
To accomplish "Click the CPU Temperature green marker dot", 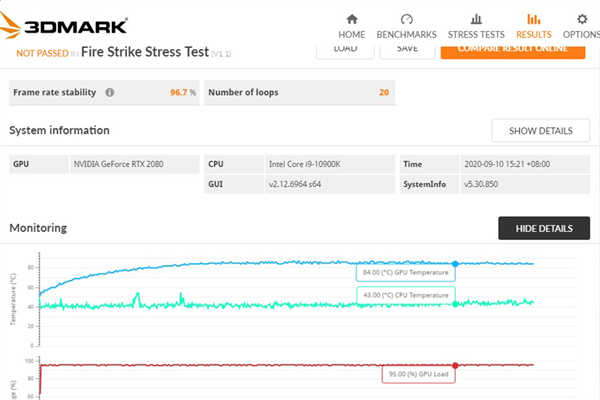I will 455,304.
